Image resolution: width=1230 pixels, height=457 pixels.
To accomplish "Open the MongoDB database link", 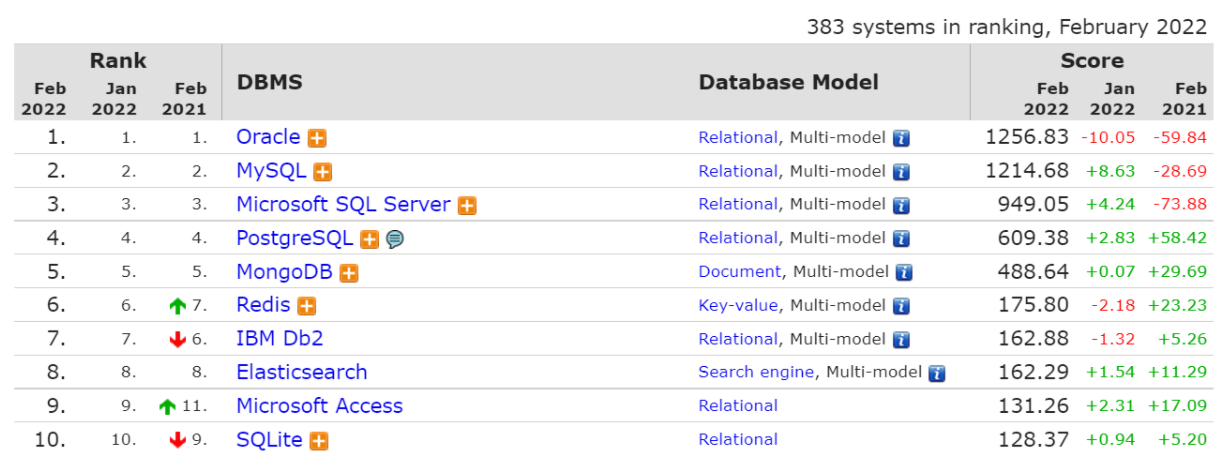I will pyautogui.click(x=285, y=272).
